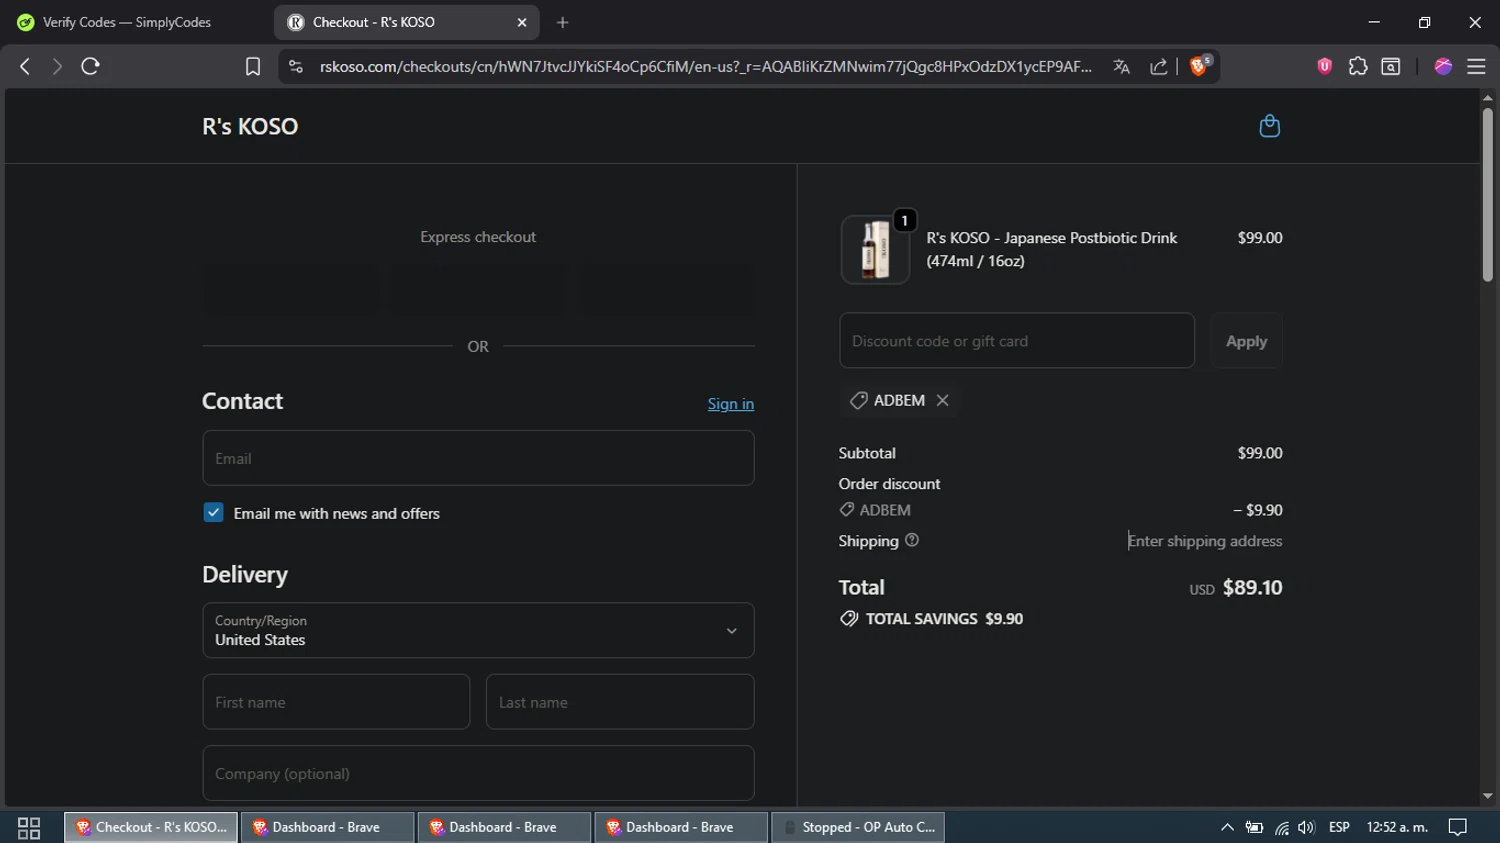Click the share page icon
The image size is (1500, 843).
coord(1158,66)
